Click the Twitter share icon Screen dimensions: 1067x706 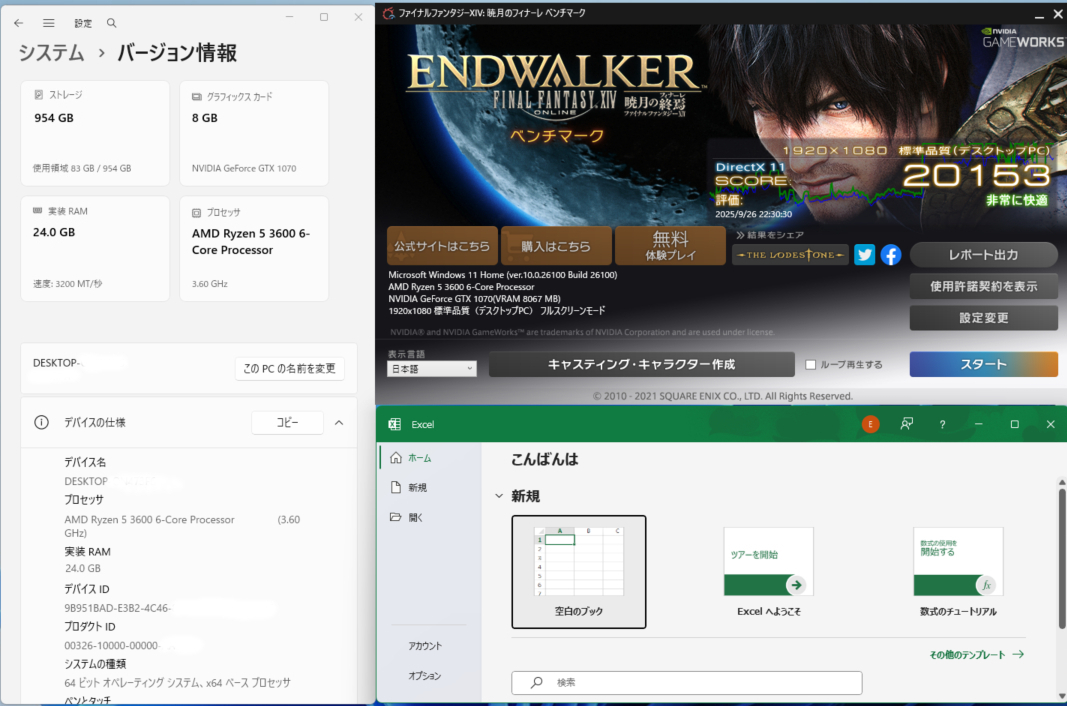pos(865,254)
